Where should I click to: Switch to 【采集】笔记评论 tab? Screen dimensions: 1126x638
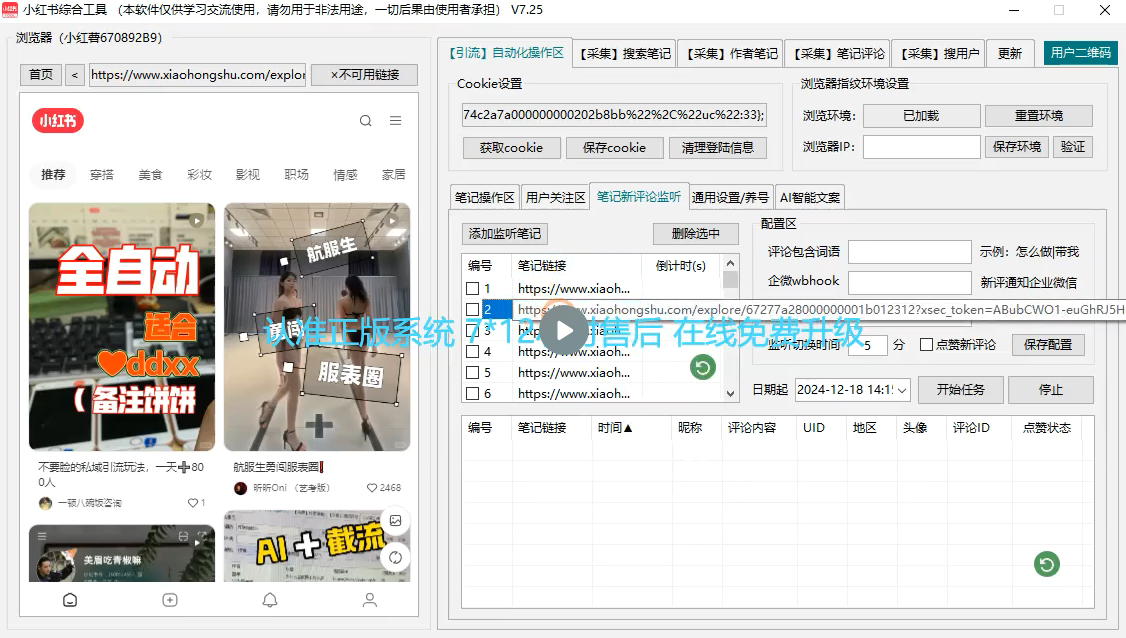pos(838,54)
